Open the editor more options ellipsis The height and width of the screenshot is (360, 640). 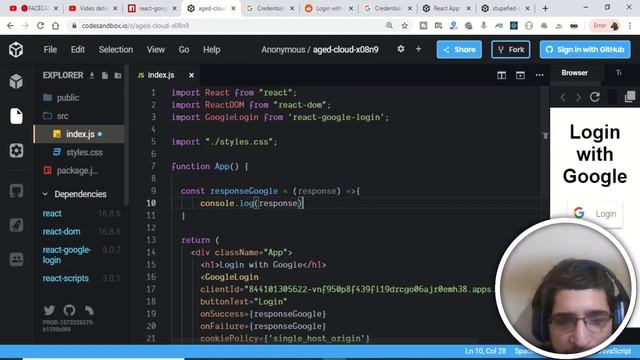(540, 76)
